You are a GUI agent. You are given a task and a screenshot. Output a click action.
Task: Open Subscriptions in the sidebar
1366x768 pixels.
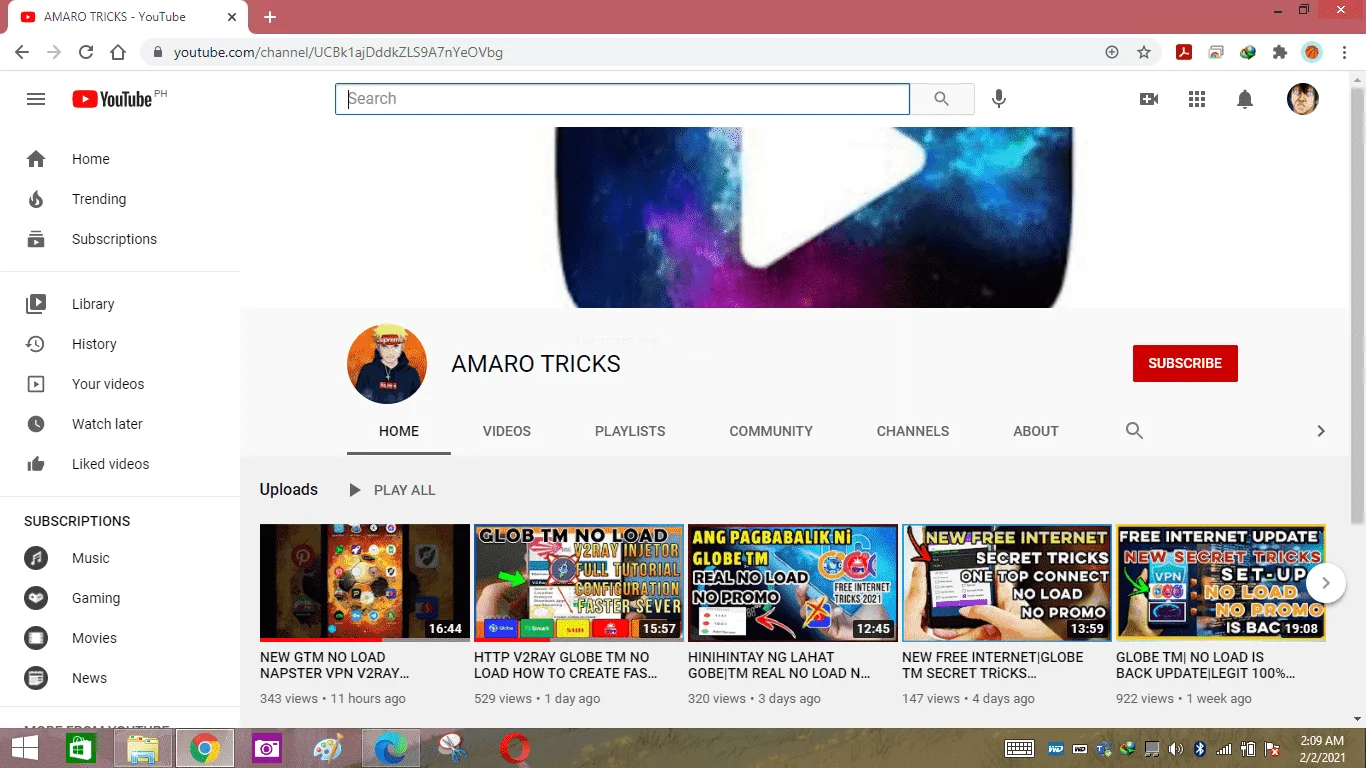(120, 239)
